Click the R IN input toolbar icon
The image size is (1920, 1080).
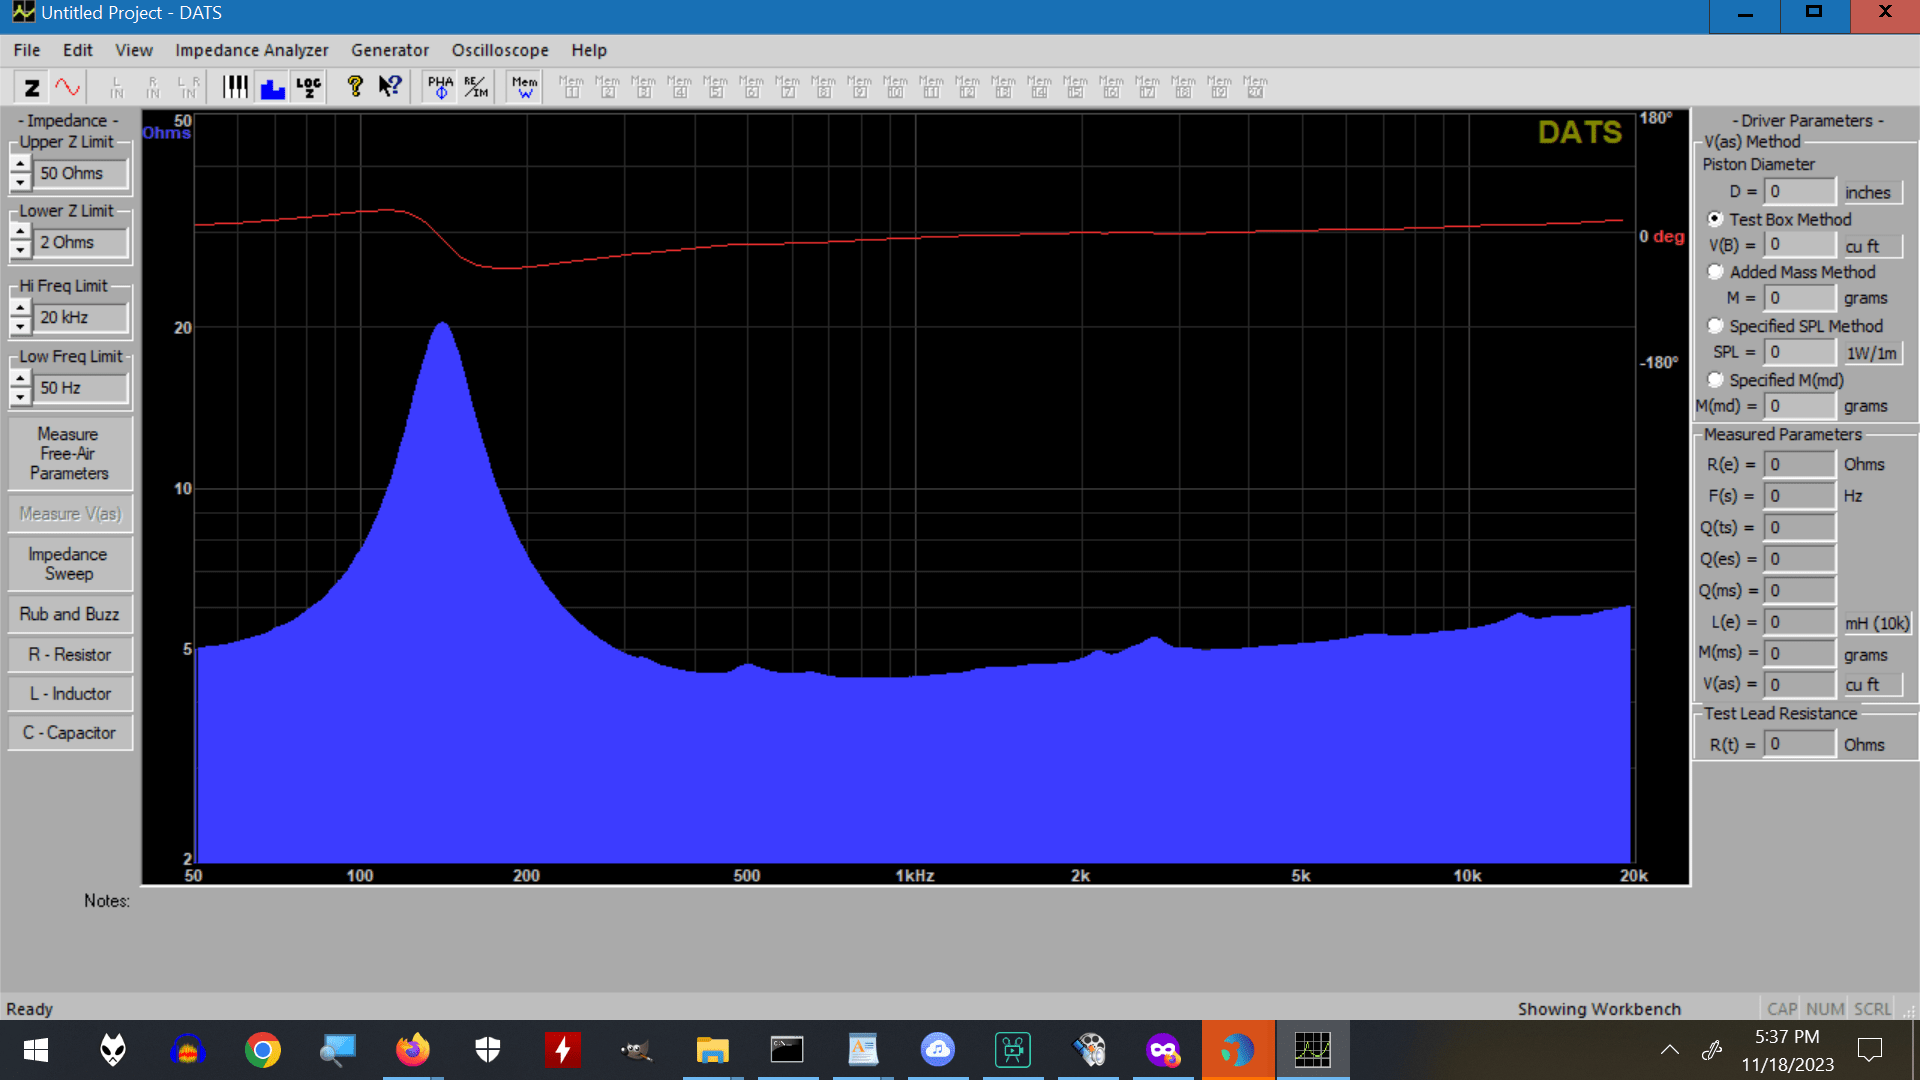coord(153,87)
